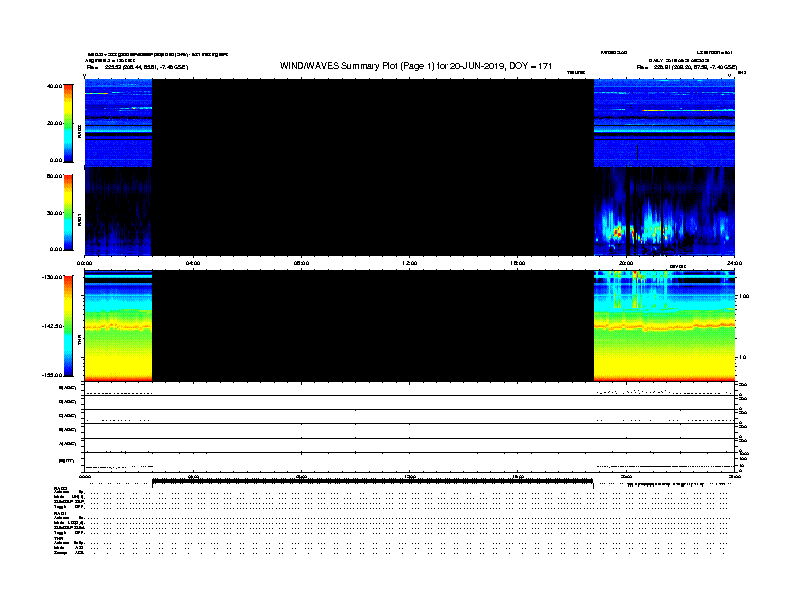Image resolution: width=792 pixels, height=612 pixels.
Task: Click the TNR color scale bar
Action: tap(68, 326)
